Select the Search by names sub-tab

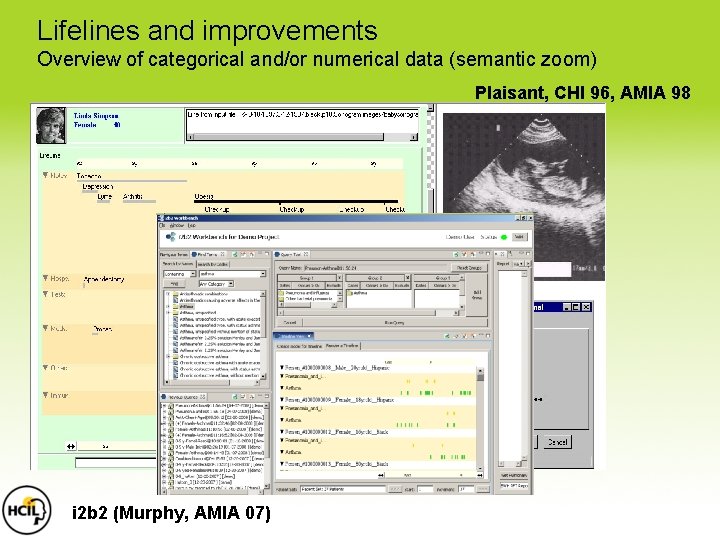coord(178,264)
